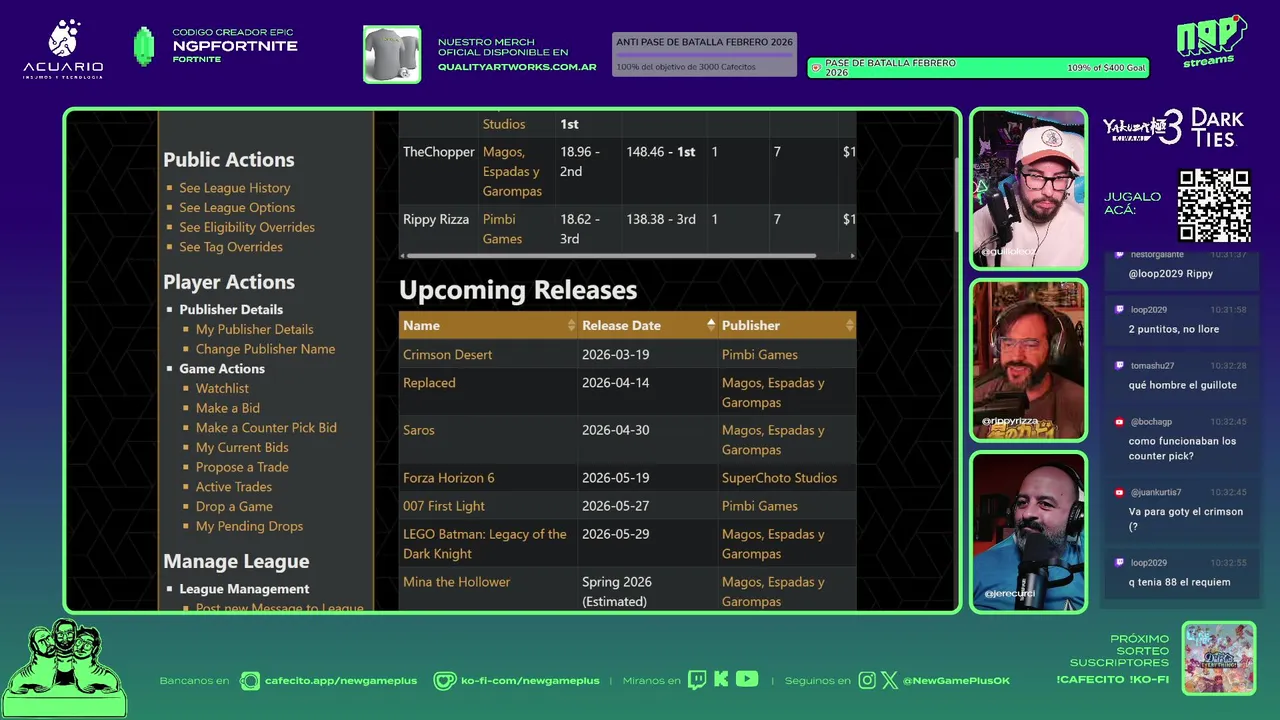Viewport: 1280px width, 720px height.
Task: Click Twitch icon next to tomashu27
Action: pyautogui.click(x=1119, y=366)
